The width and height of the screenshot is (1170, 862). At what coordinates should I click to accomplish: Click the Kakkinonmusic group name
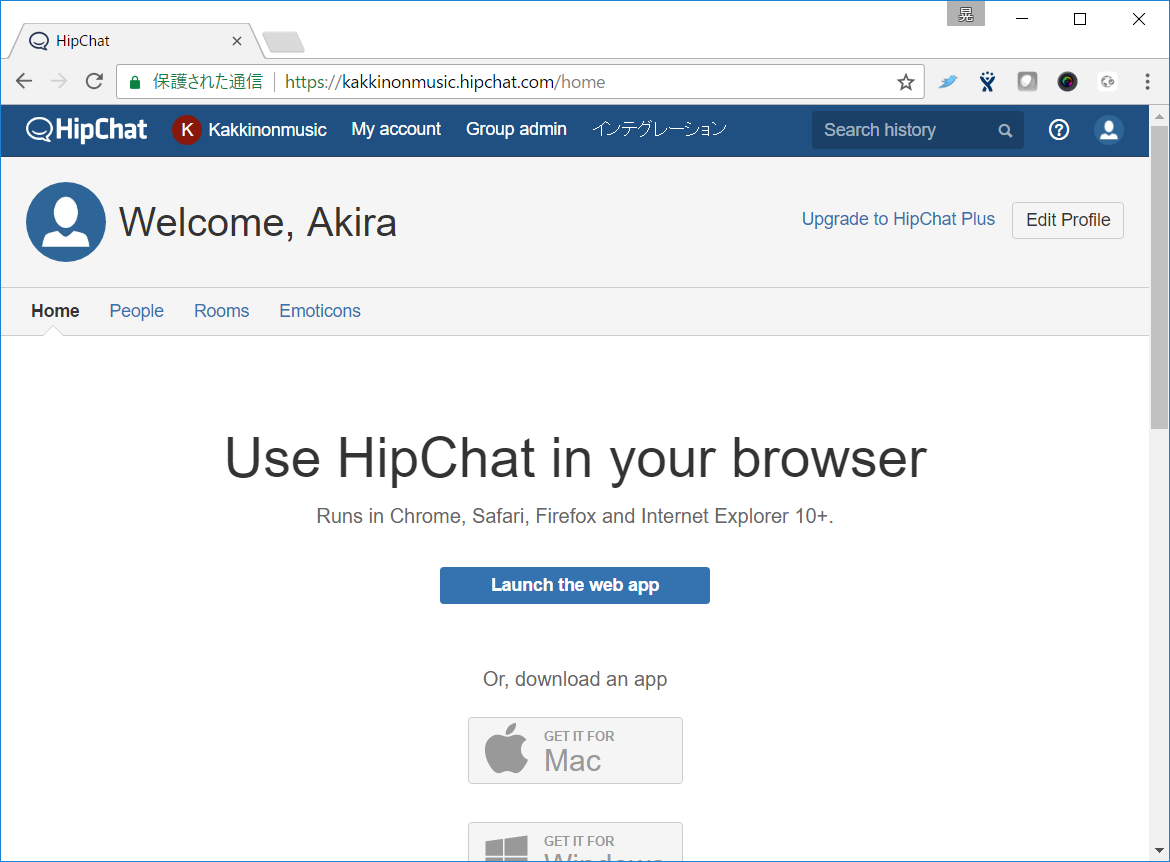point(267,130)
